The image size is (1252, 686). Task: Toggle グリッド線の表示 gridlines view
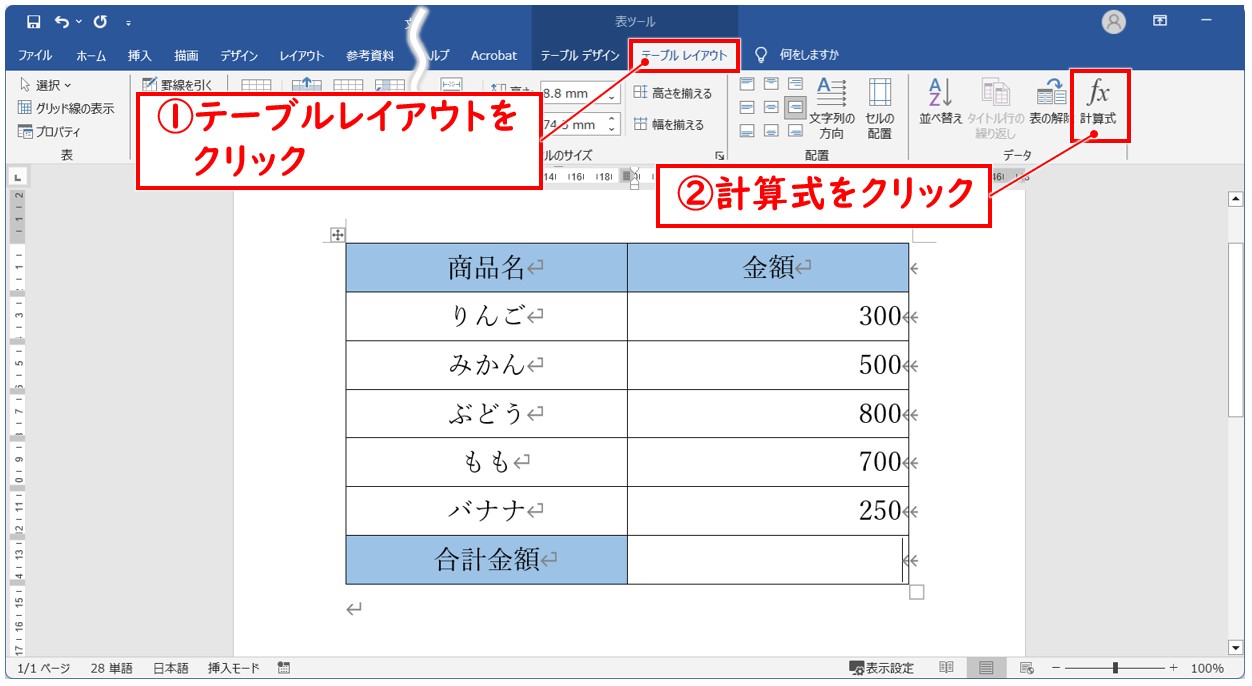[x=66, y=108]
